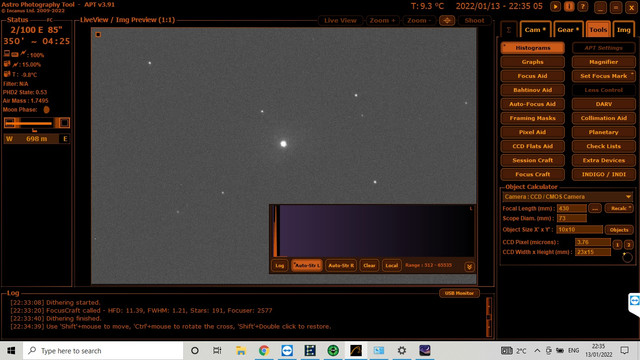Click the log panel scrollbar
640x360 pixels.
(x=489, y=318)
